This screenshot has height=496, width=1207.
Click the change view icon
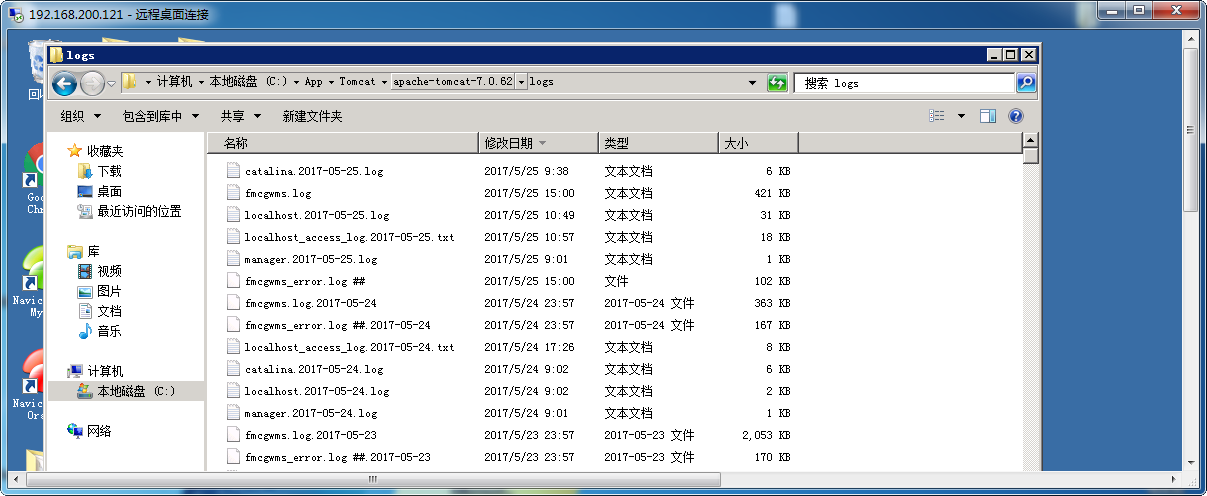pyautogui.click(x=937, y=116)
